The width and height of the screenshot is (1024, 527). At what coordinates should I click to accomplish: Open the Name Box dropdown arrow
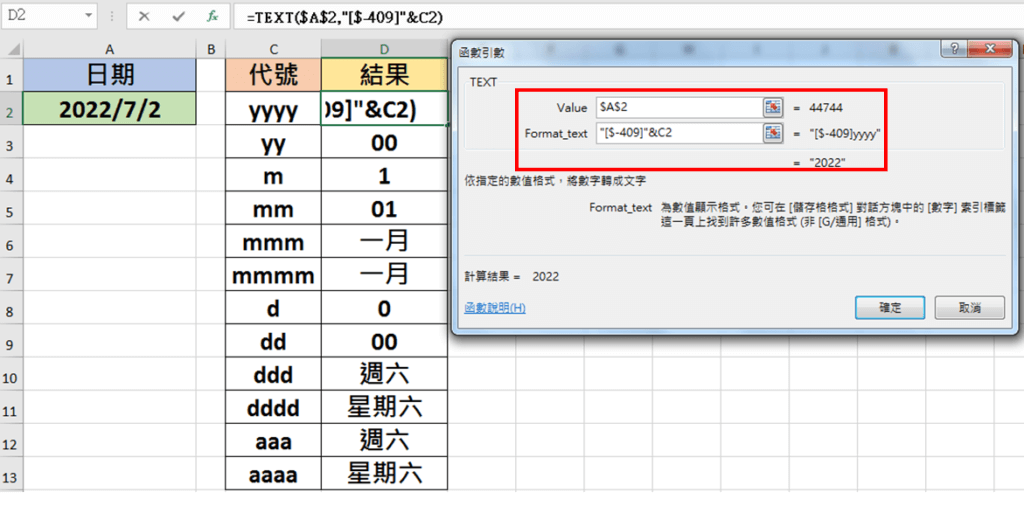pyautogui.click(x=89, y=17)
